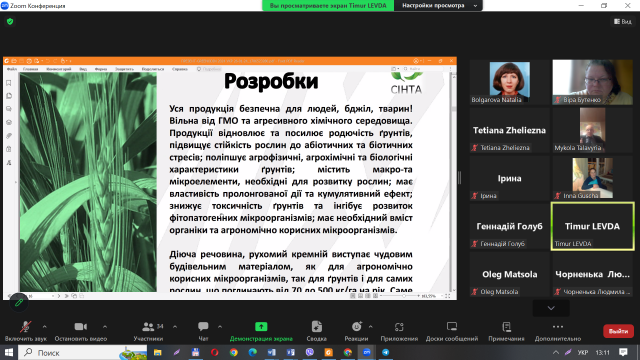Expand arrow next to Чат
This screenshot has height=360, width=640.
click(x=220, y=327)
